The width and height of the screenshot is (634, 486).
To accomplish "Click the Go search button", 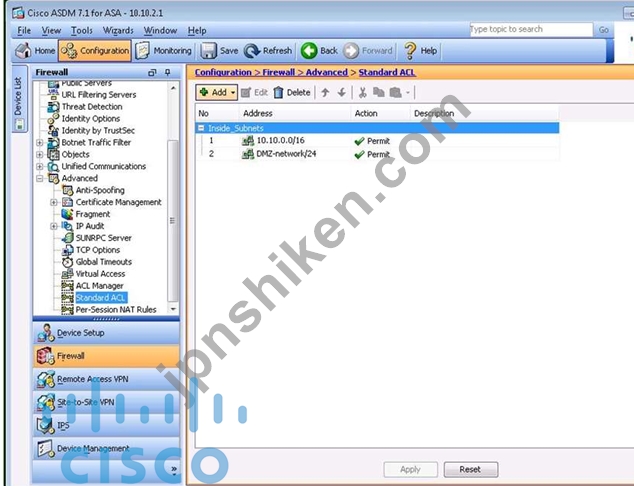I will point(603,30).
